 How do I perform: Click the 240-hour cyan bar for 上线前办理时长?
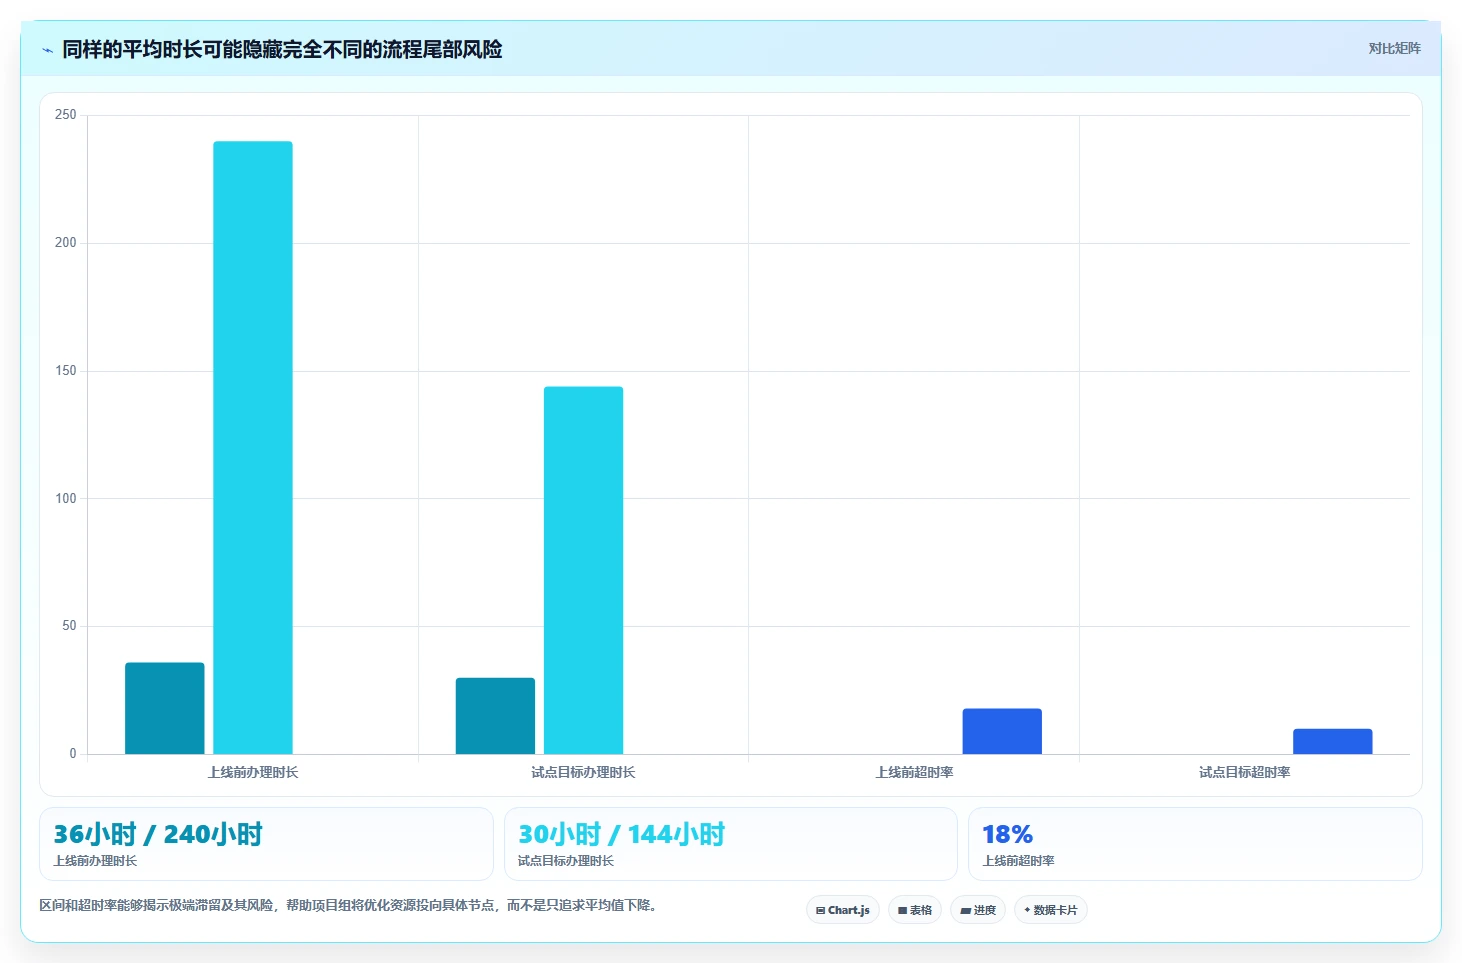click(x=253, y=447)
